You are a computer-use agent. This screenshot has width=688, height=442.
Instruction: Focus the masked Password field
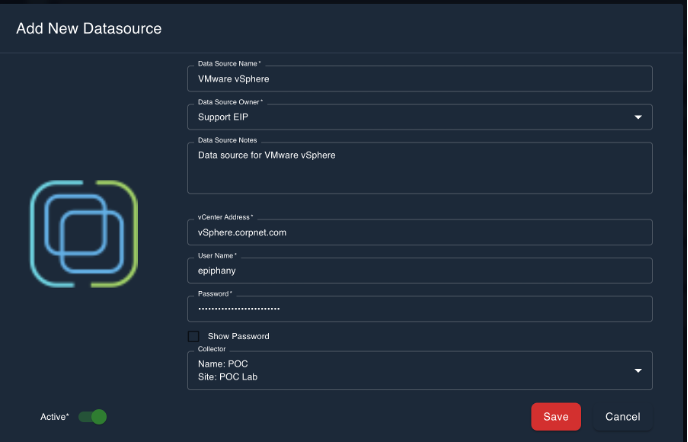coord(420,309)
